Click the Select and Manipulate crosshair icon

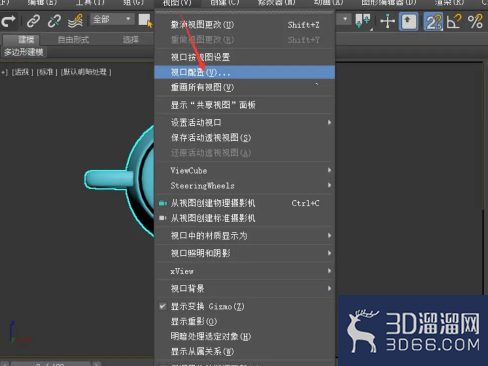point(387,22)
